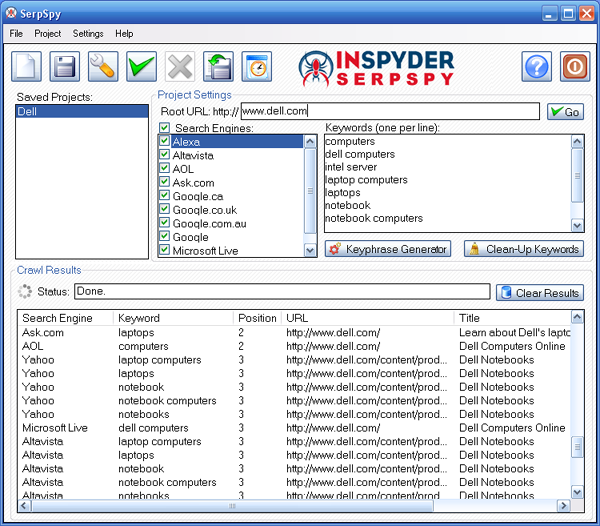Click the results horizontal scroll right arrow
The width and height of the screenshot is (600, 526).
tap(563, 506)
